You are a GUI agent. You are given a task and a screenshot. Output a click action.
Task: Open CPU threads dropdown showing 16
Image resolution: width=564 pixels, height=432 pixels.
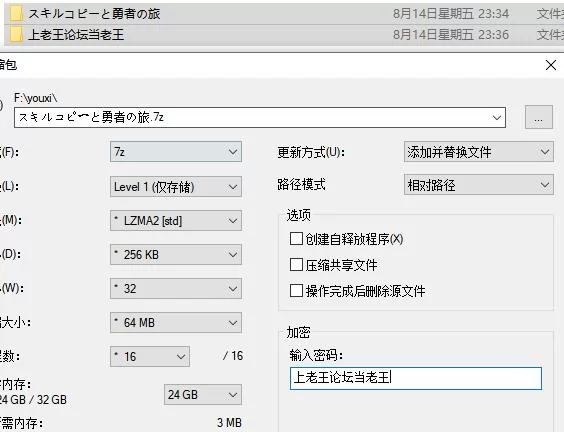point(150,356)
